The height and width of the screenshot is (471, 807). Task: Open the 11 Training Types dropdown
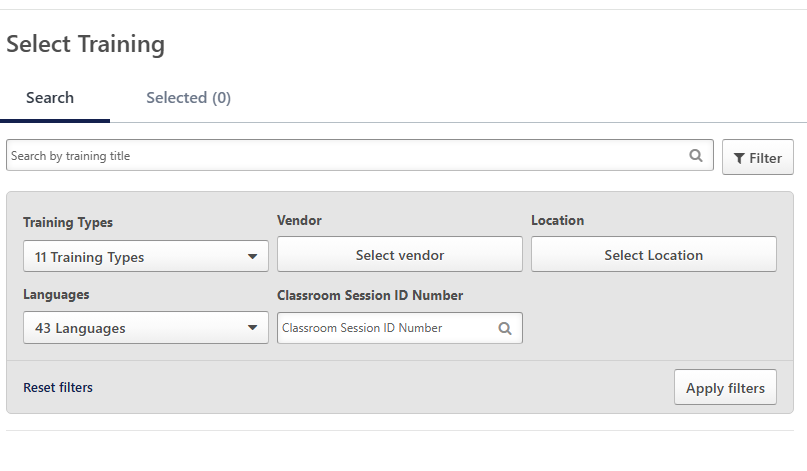tap(145, 257)
